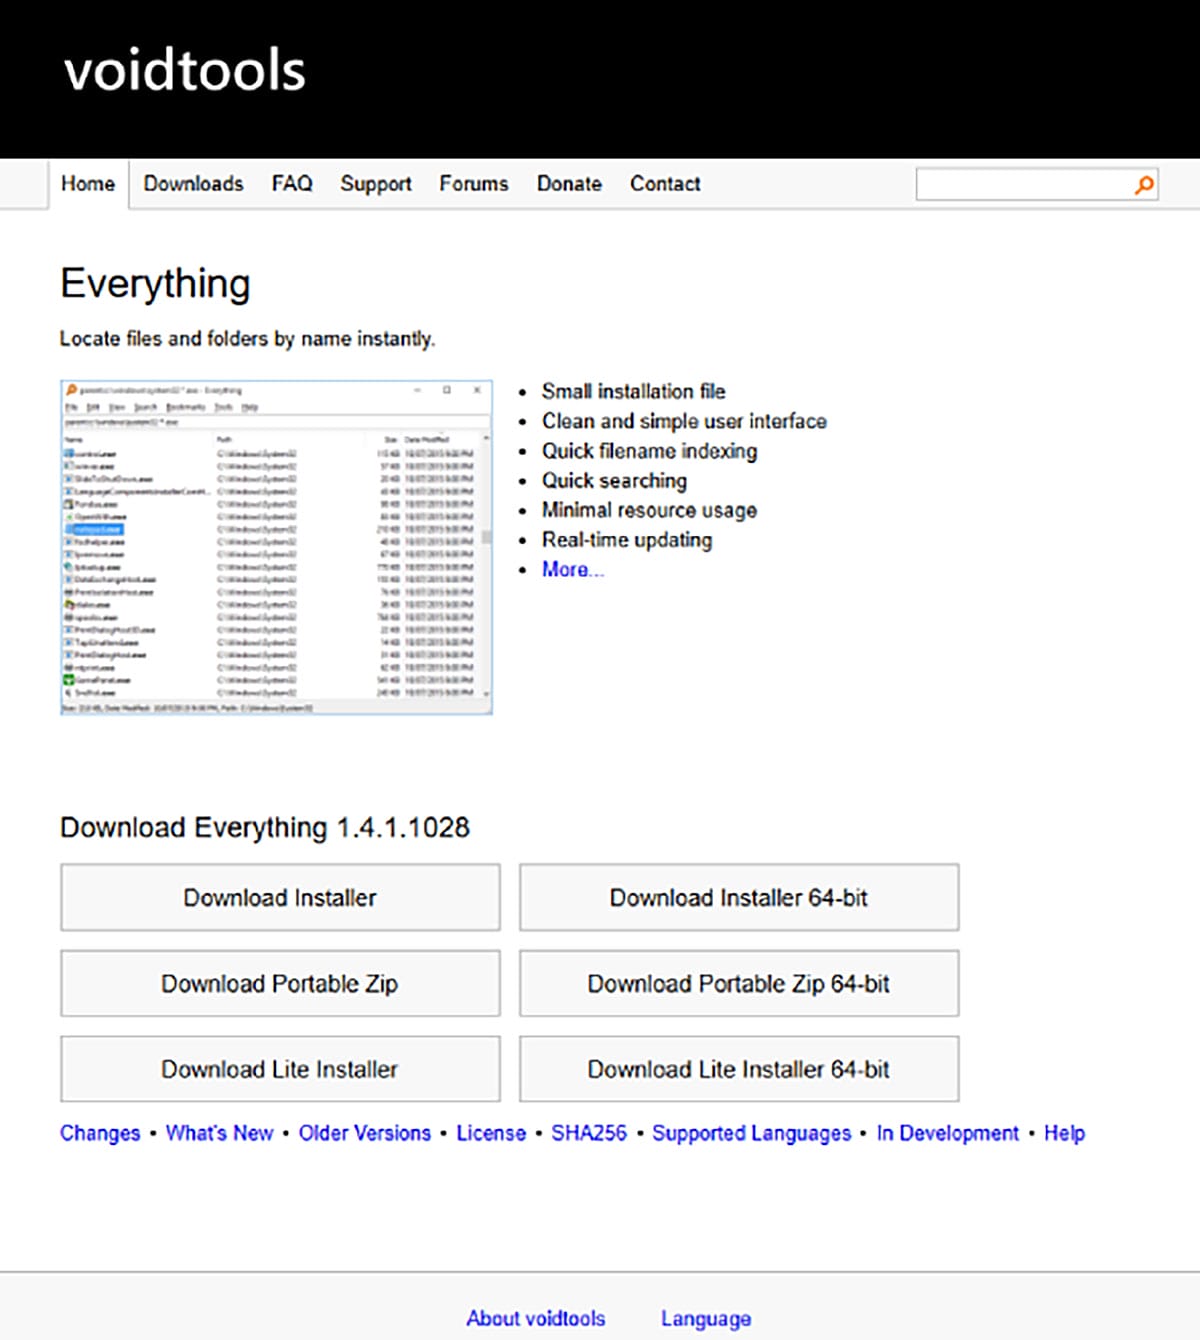Open the Donate page
1200x1340 pixels.
(569, 184)
